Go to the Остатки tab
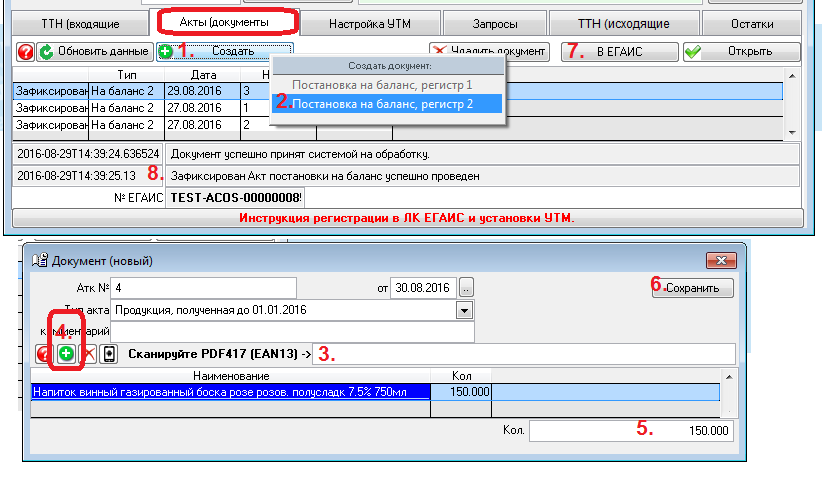 click(x=751, y=22)
